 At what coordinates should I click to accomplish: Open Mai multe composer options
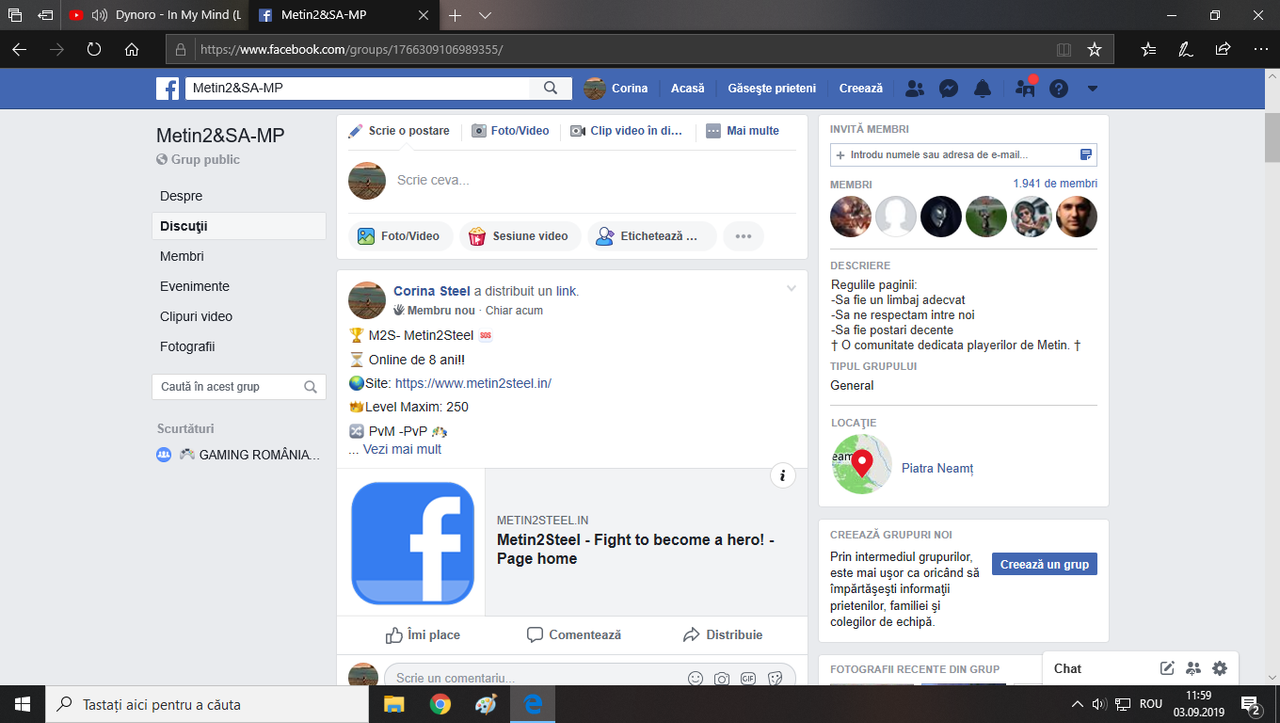click(x=742, y=131)
